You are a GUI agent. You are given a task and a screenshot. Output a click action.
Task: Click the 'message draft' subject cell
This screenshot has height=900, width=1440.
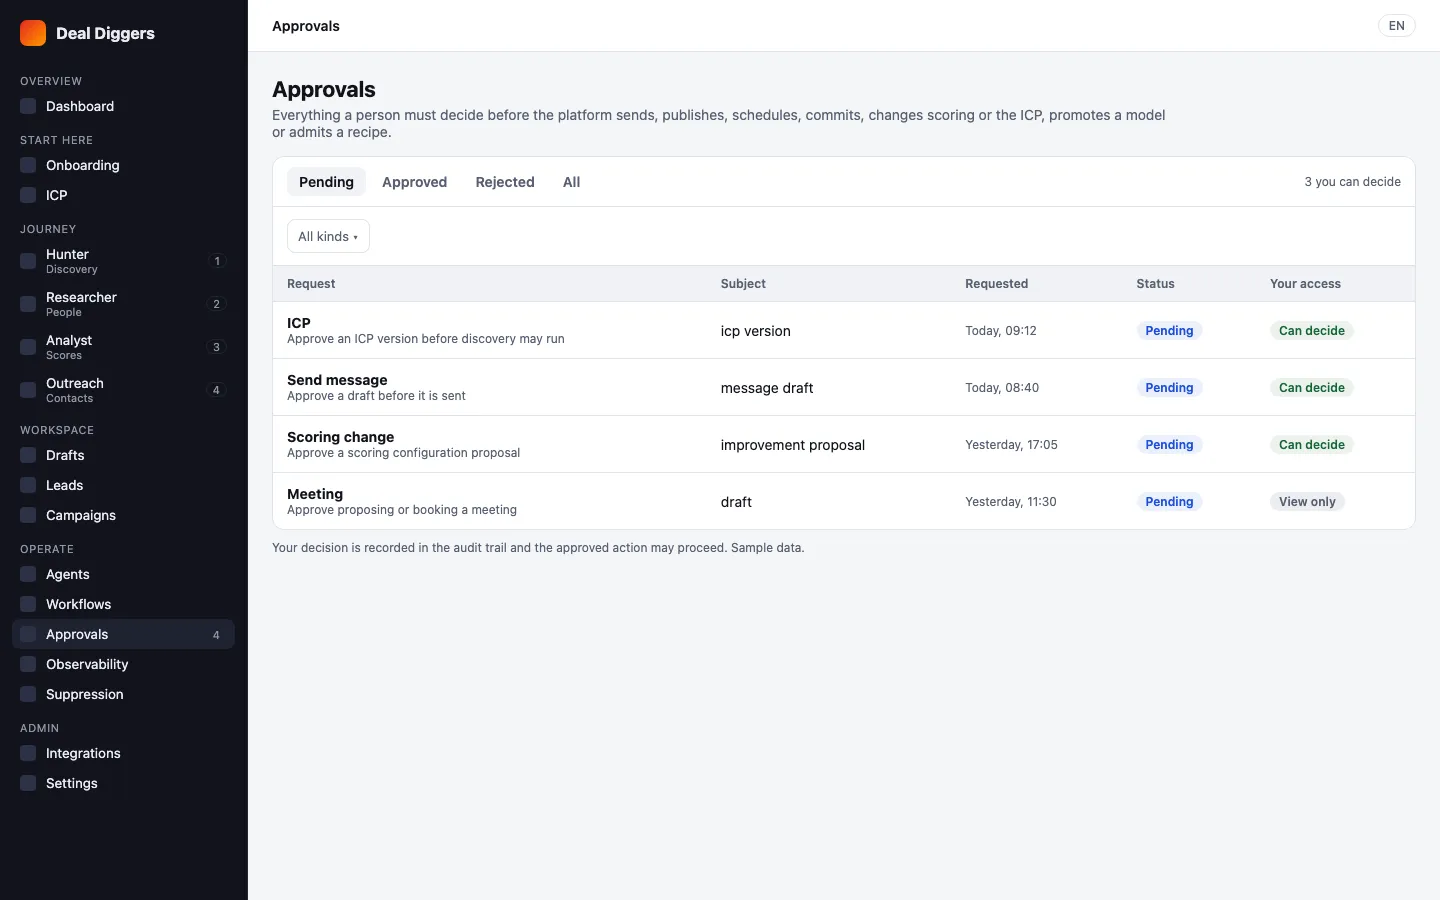(x=767, y=388)
